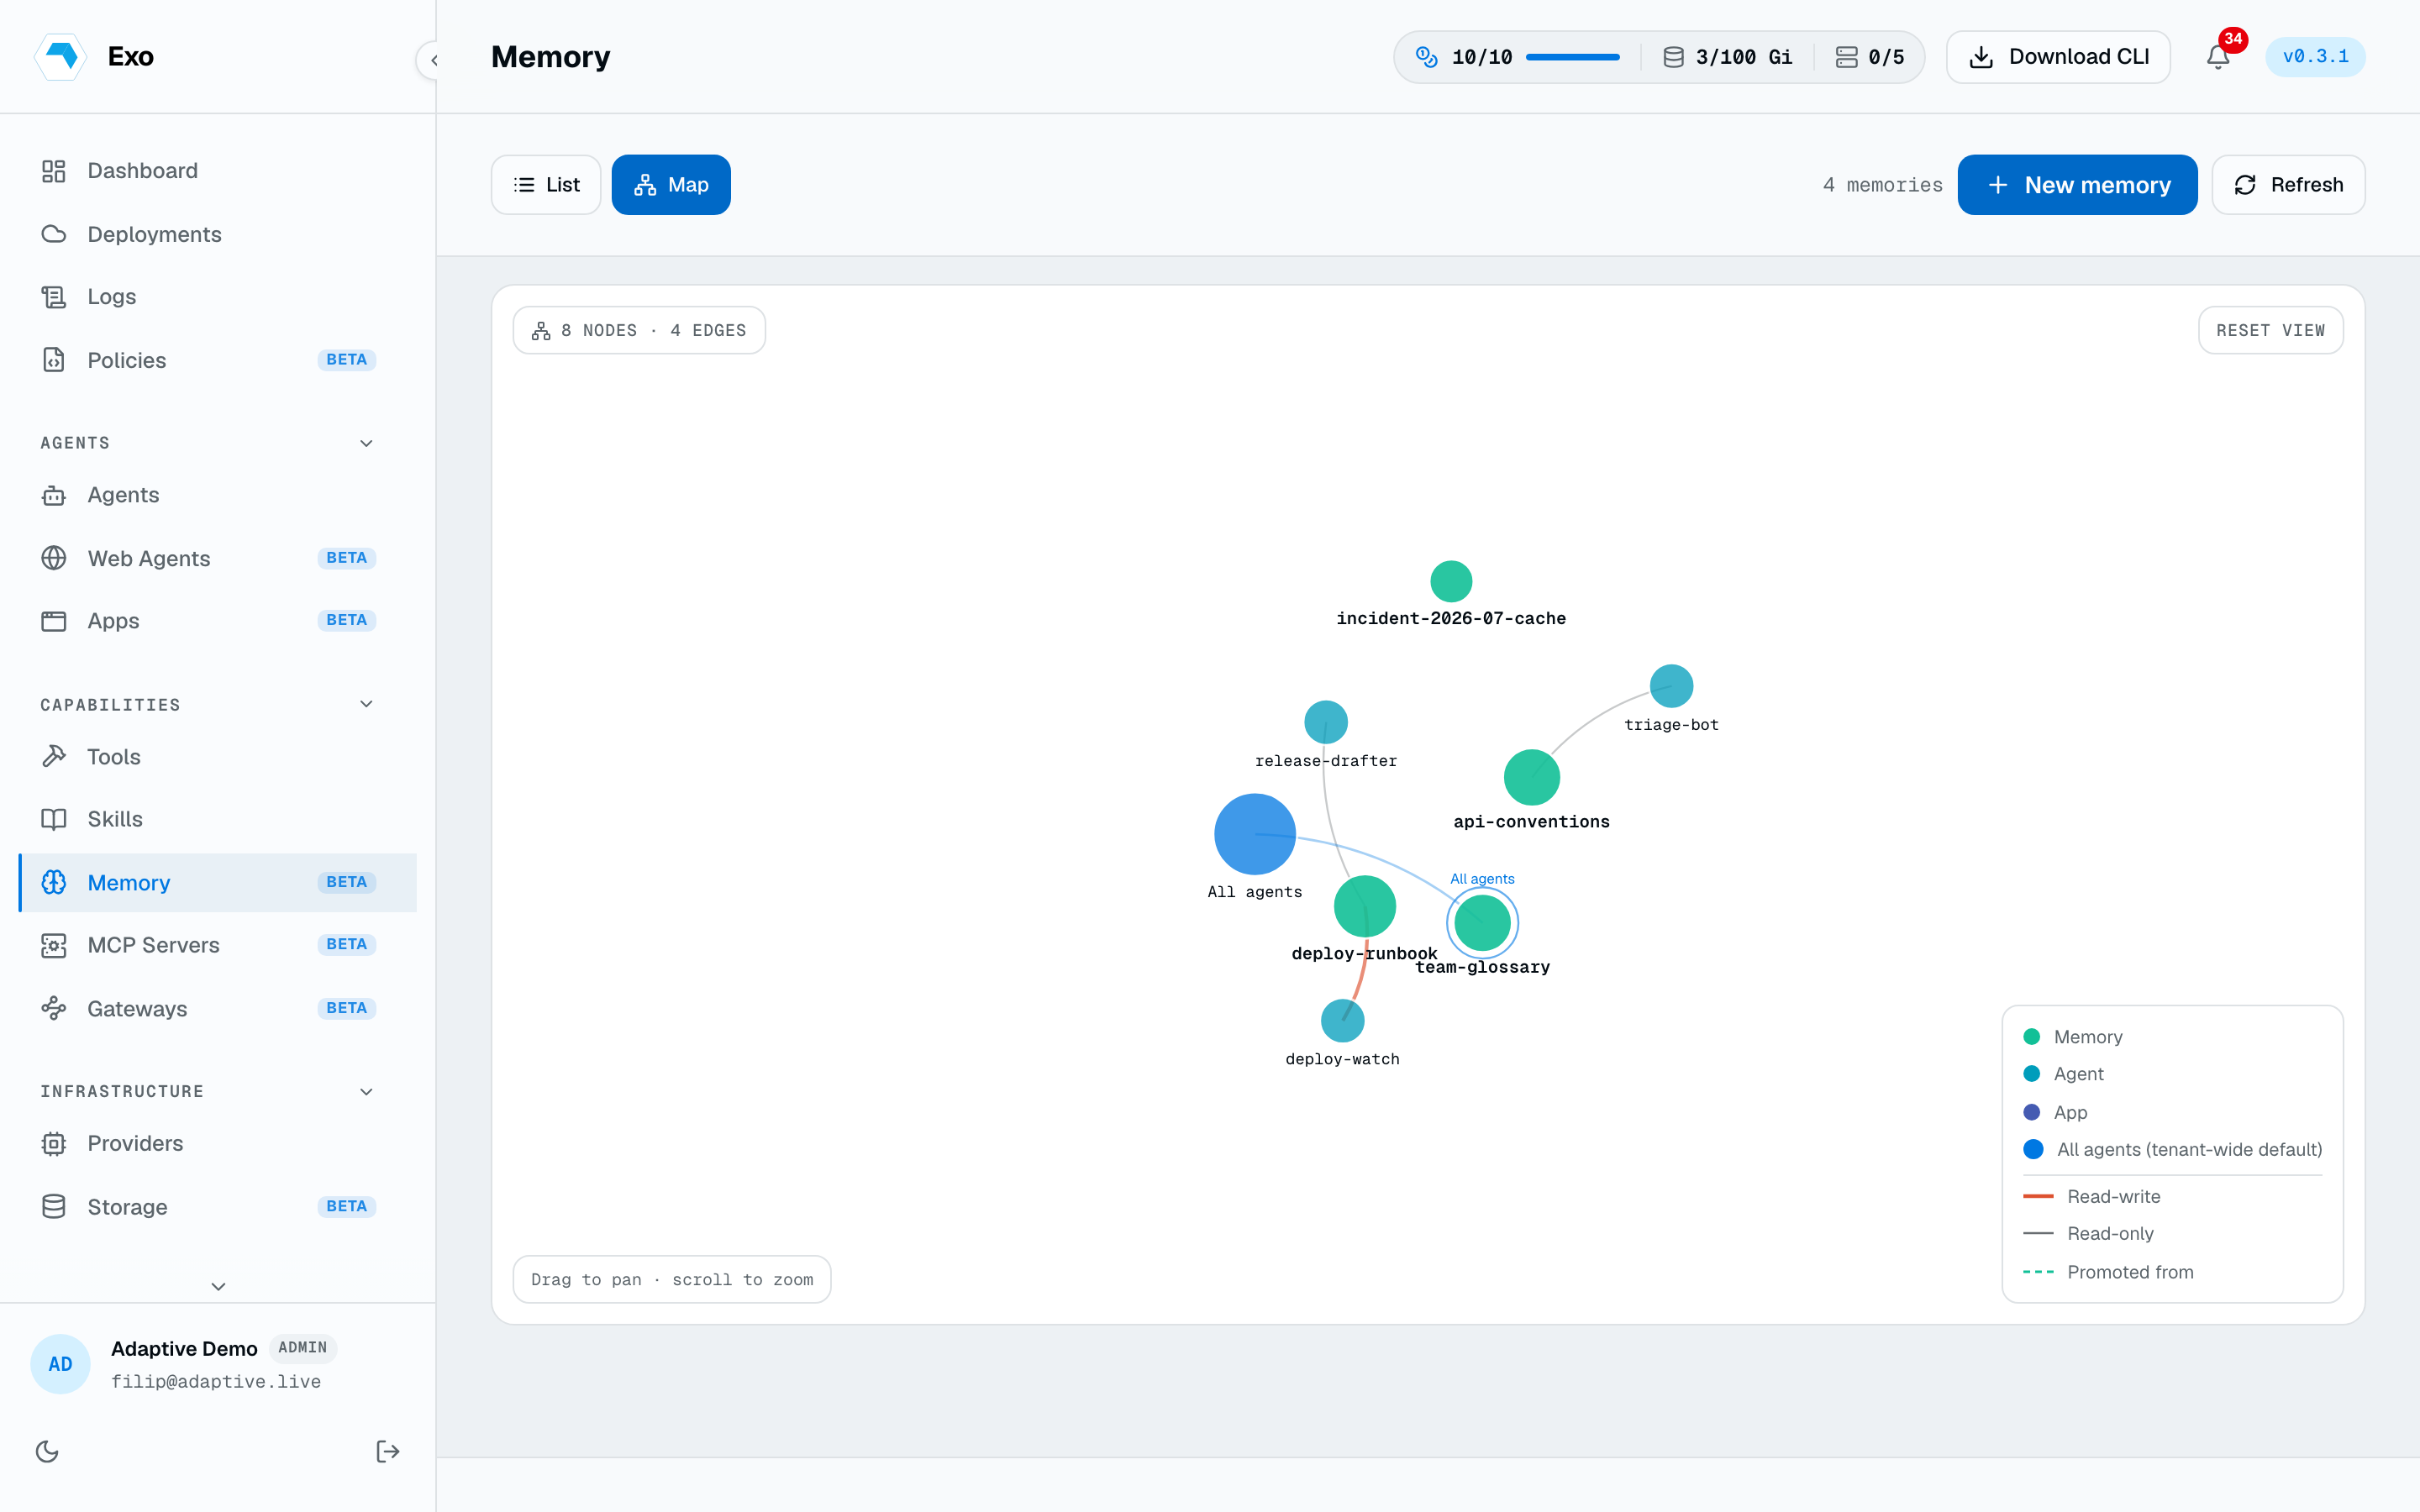Collapse the CAPABILITIES section chevron

pos(366,704)
